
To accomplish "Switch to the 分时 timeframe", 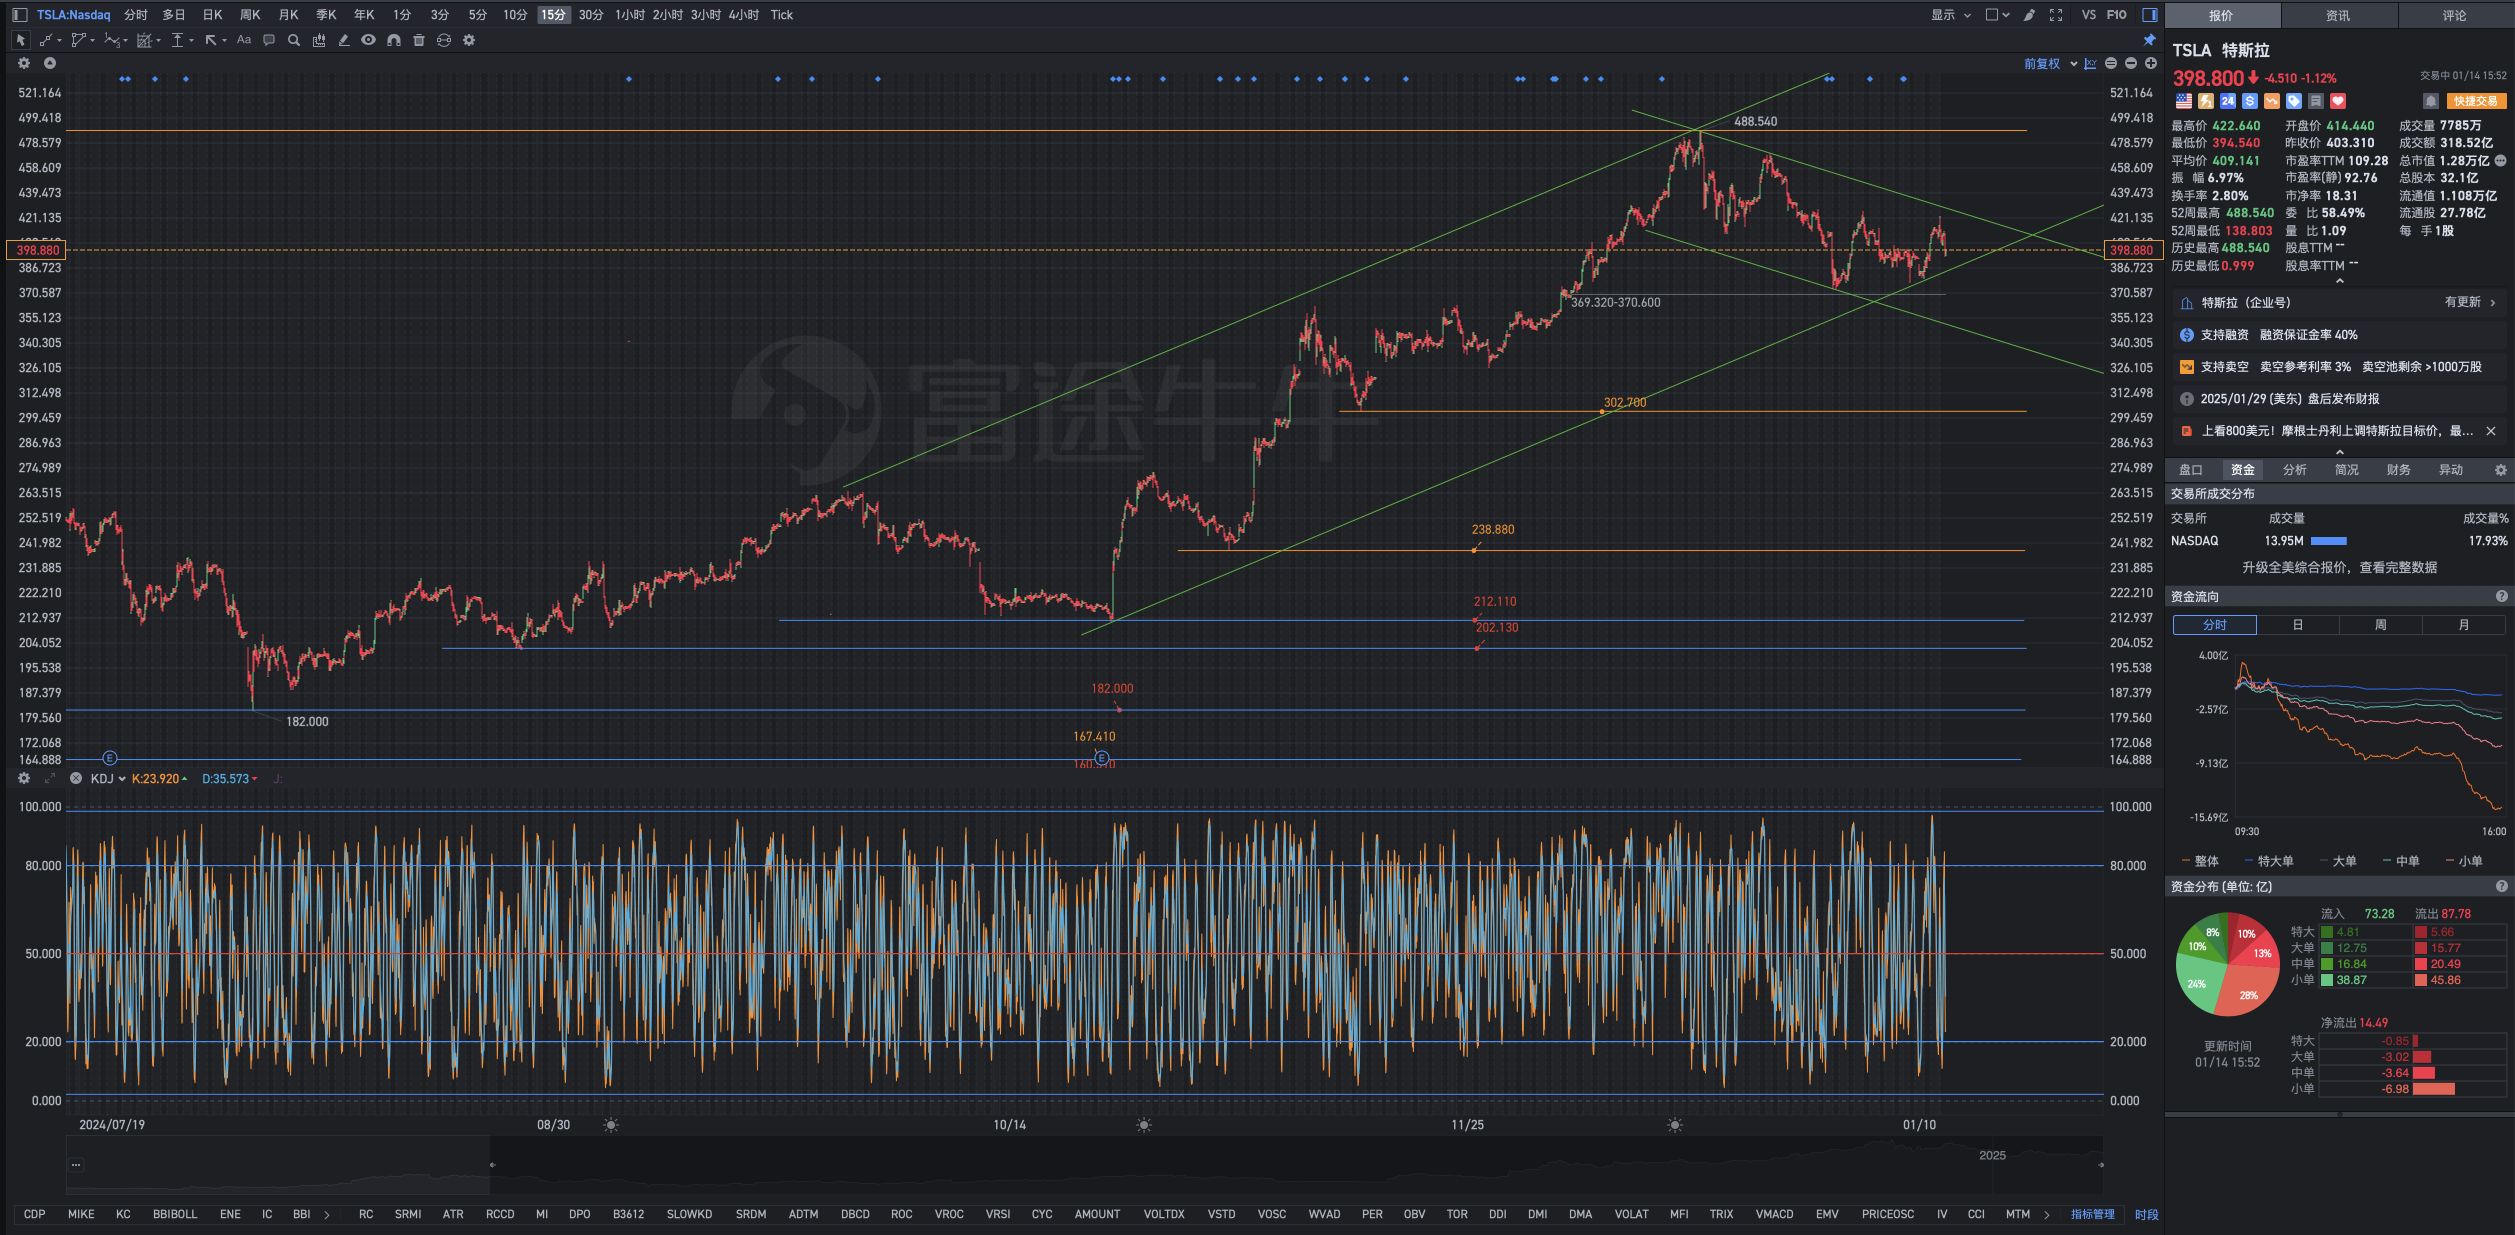I will [x=136, y=15].
